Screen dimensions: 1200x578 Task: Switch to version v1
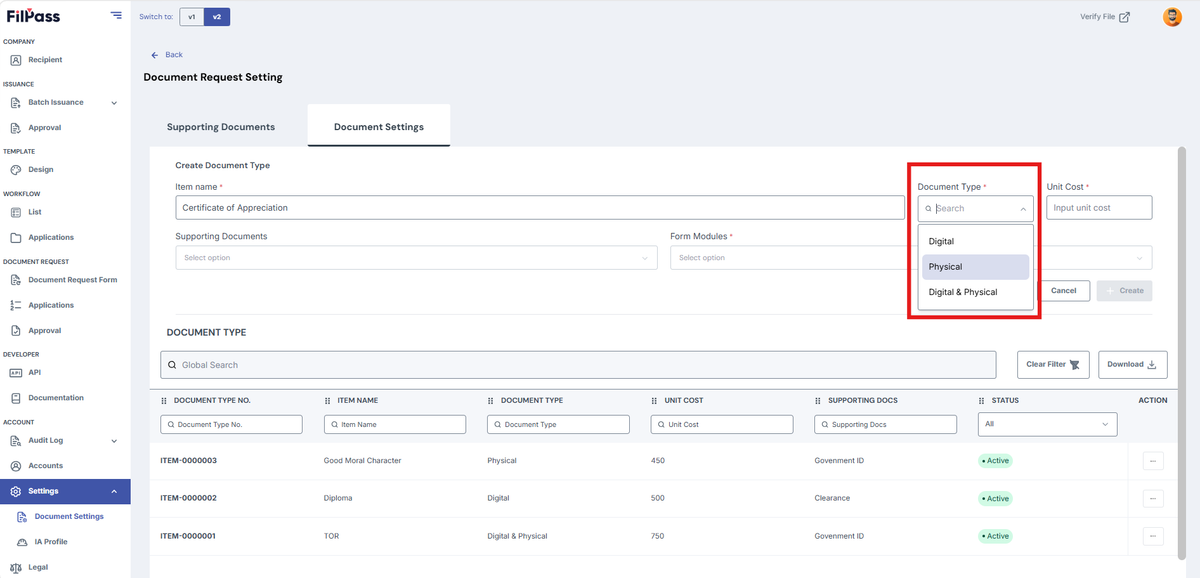tap(192, 17)
